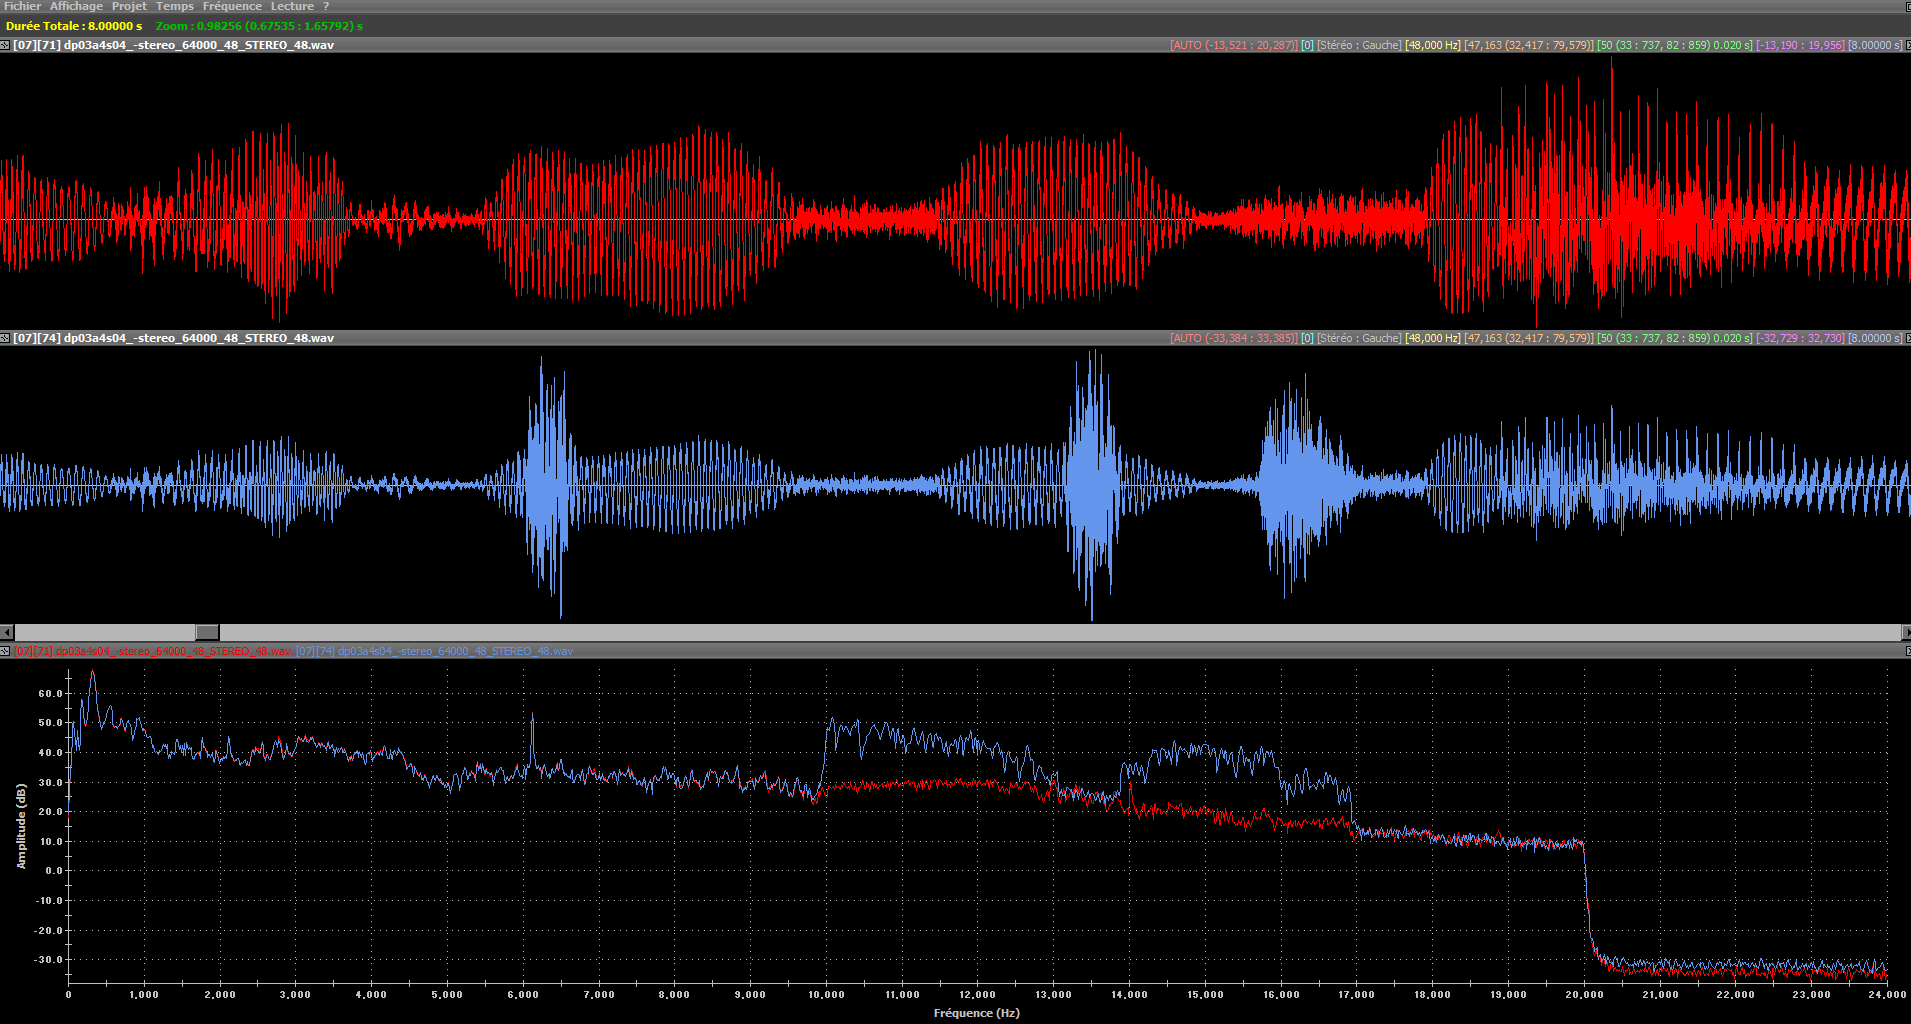This screenshot has height=1024, width=1911.
Task: Click the horizontal scrollbar left arrow
Action: (x=7, y=632)
